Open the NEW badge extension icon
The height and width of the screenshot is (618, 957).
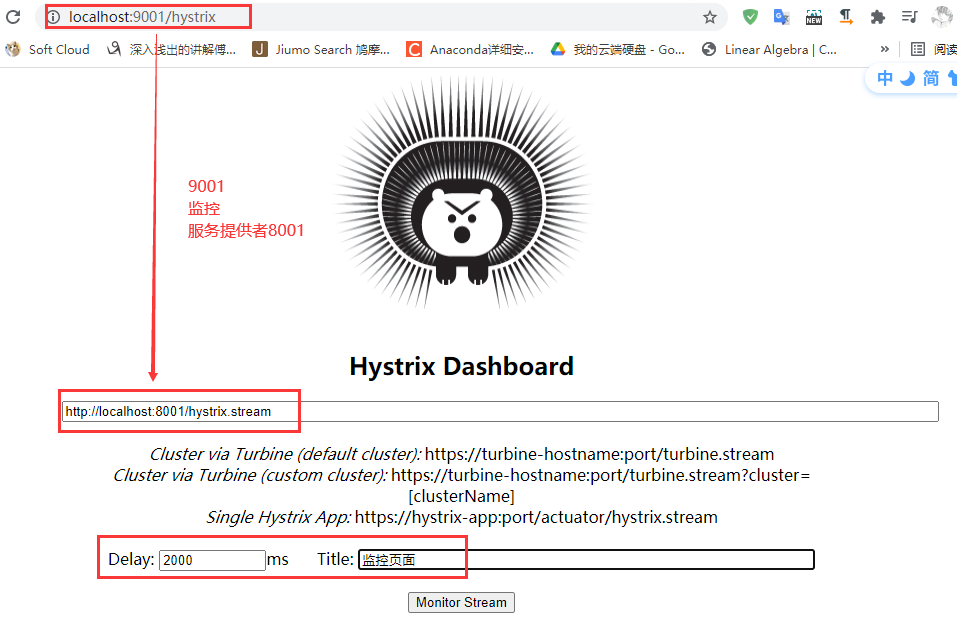tap(814, 17)
